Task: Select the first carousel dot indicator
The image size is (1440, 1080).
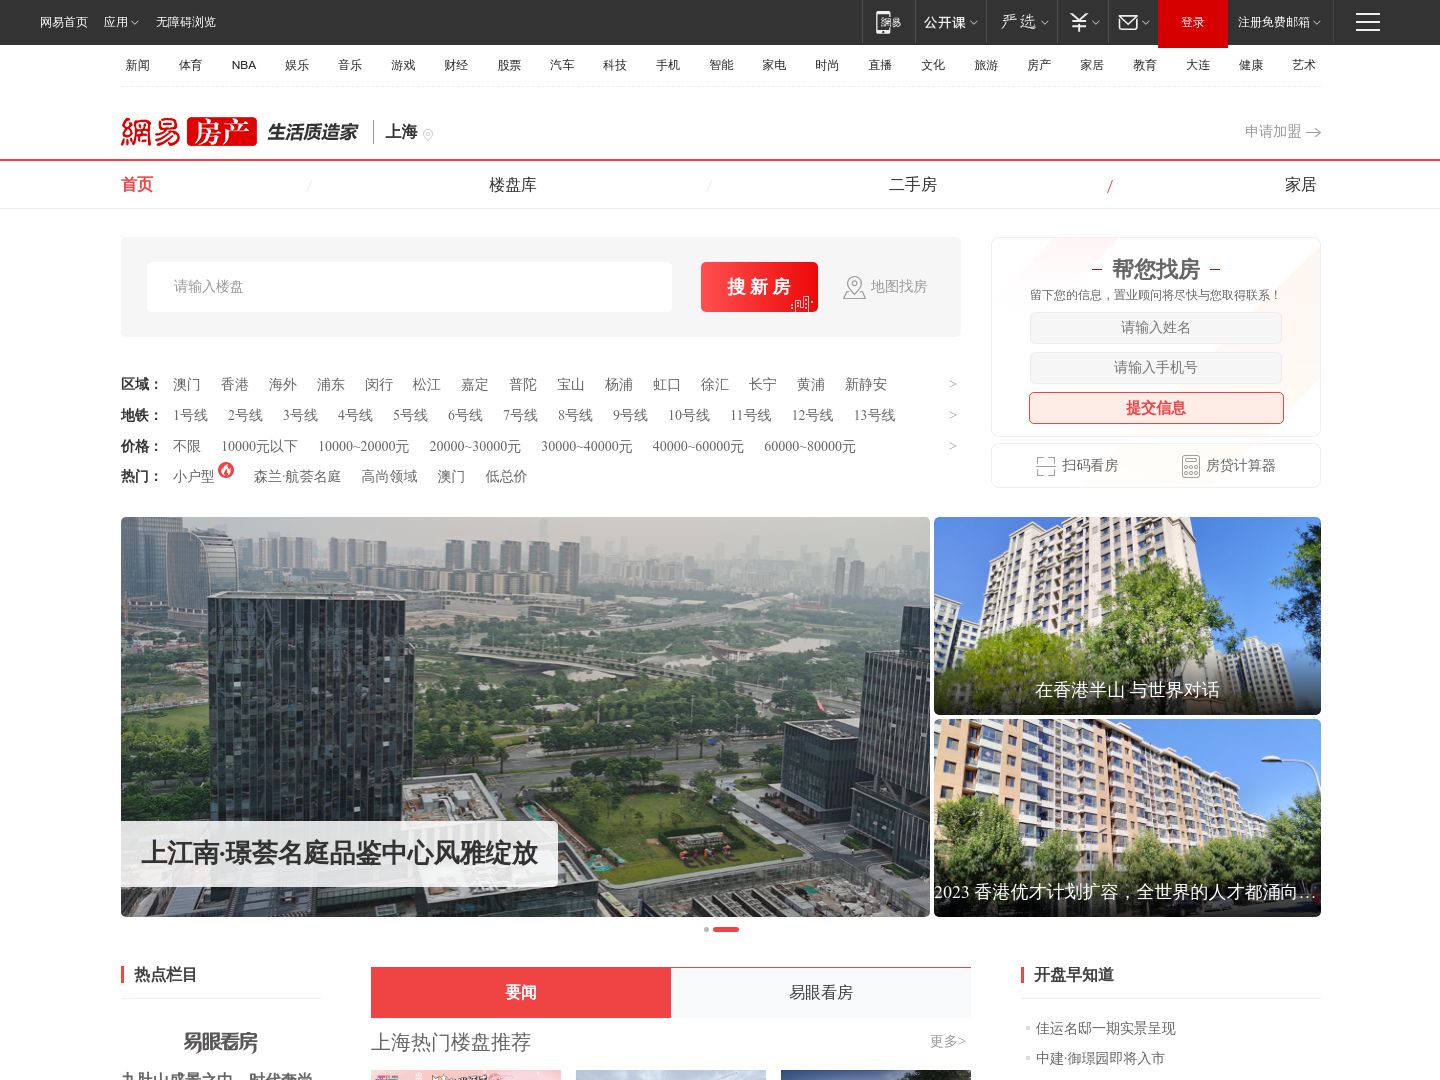Action: pyautogui.click(x=706, y=930)
